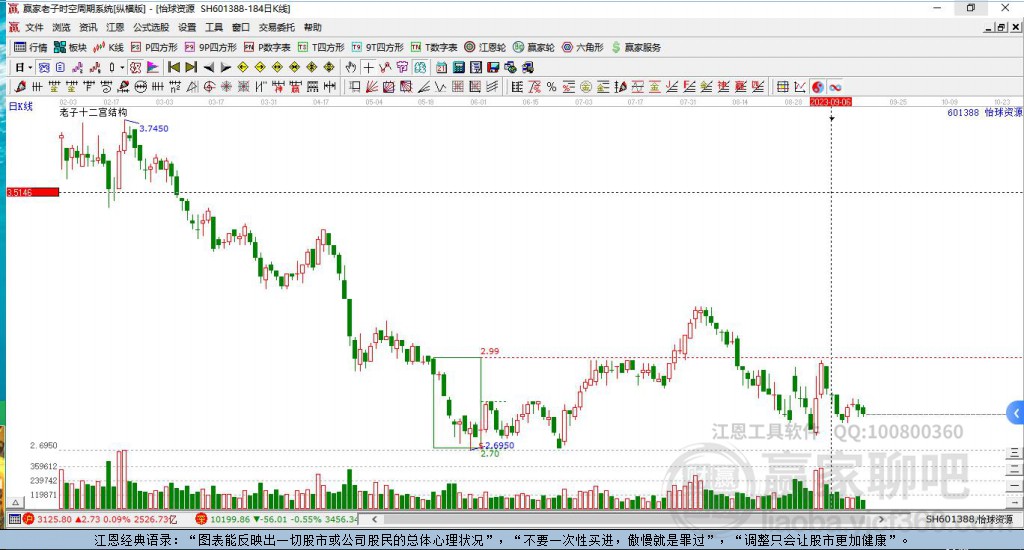
Task: Click the blue side panel collapse arrow
Action: (1016, 413)
